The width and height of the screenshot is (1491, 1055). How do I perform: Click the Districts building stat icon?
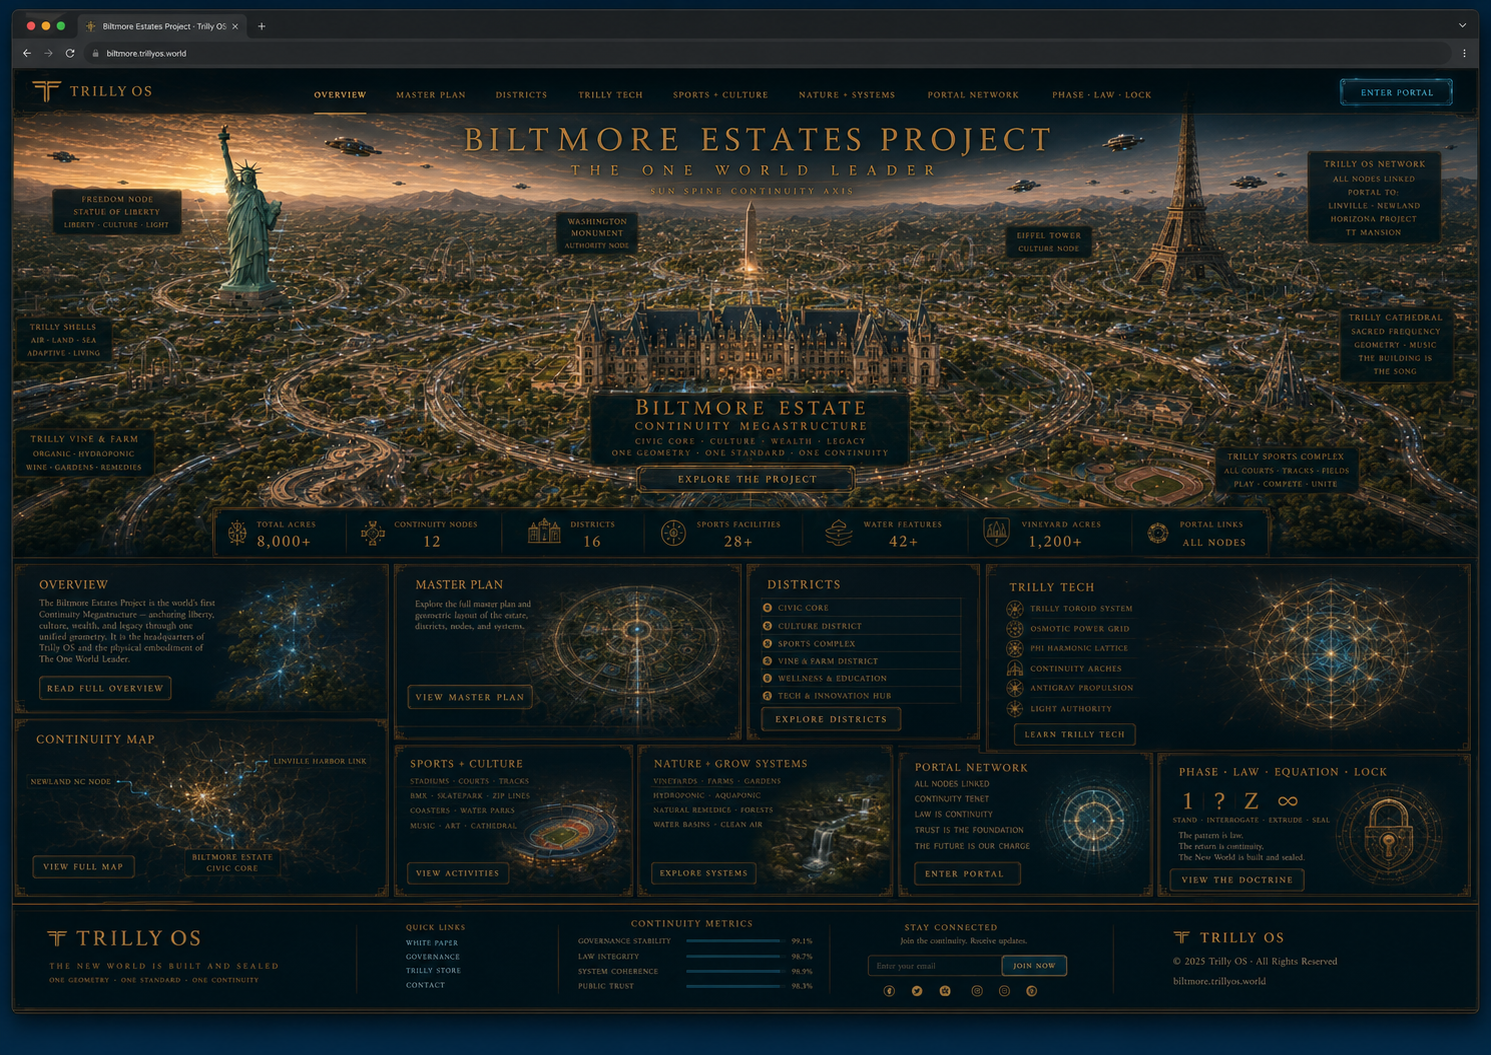coord(544,532)
